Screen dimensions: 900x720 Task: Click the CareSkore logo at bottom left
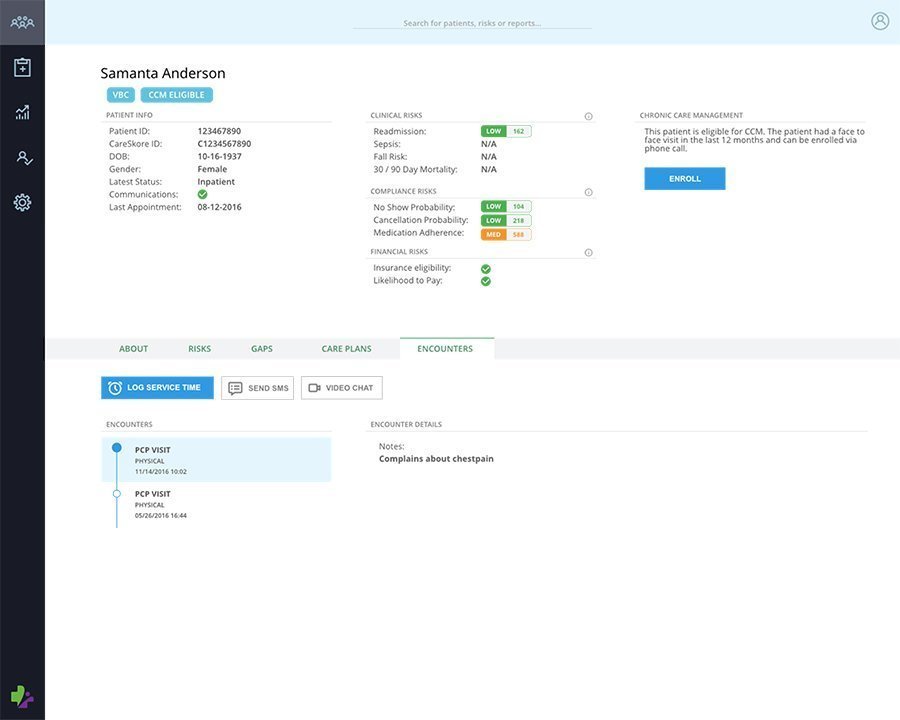pos(22,695)
